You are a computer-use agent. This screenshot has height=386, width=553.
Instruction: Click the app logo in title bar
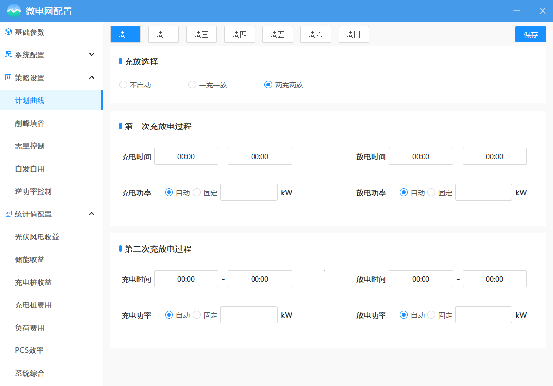14,11
